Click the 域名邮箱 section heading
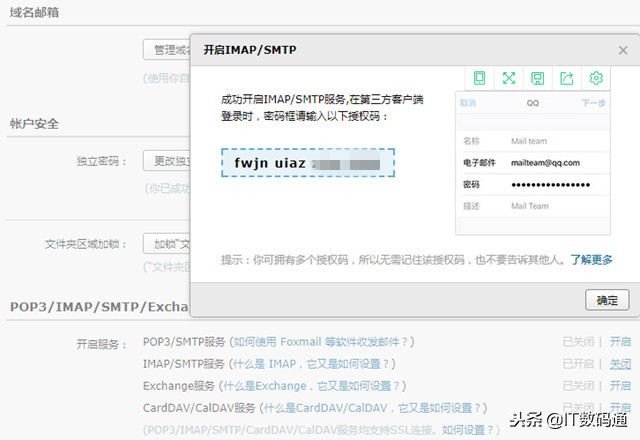640x440 pixels. pos(34,13)
